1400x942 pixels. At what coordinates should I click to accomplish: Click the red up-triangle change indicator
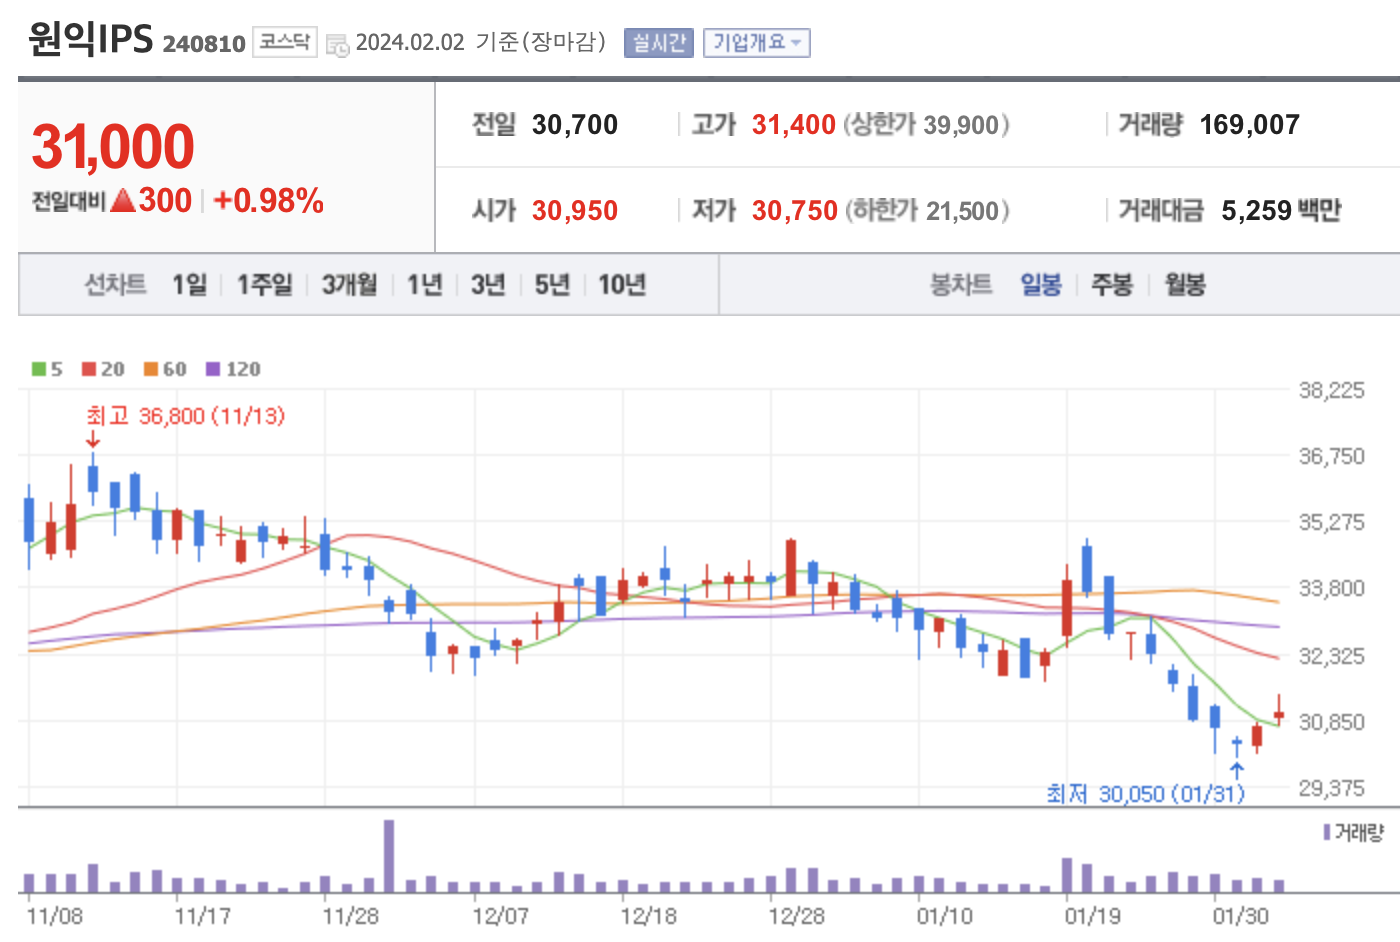[x=123, y=201]
